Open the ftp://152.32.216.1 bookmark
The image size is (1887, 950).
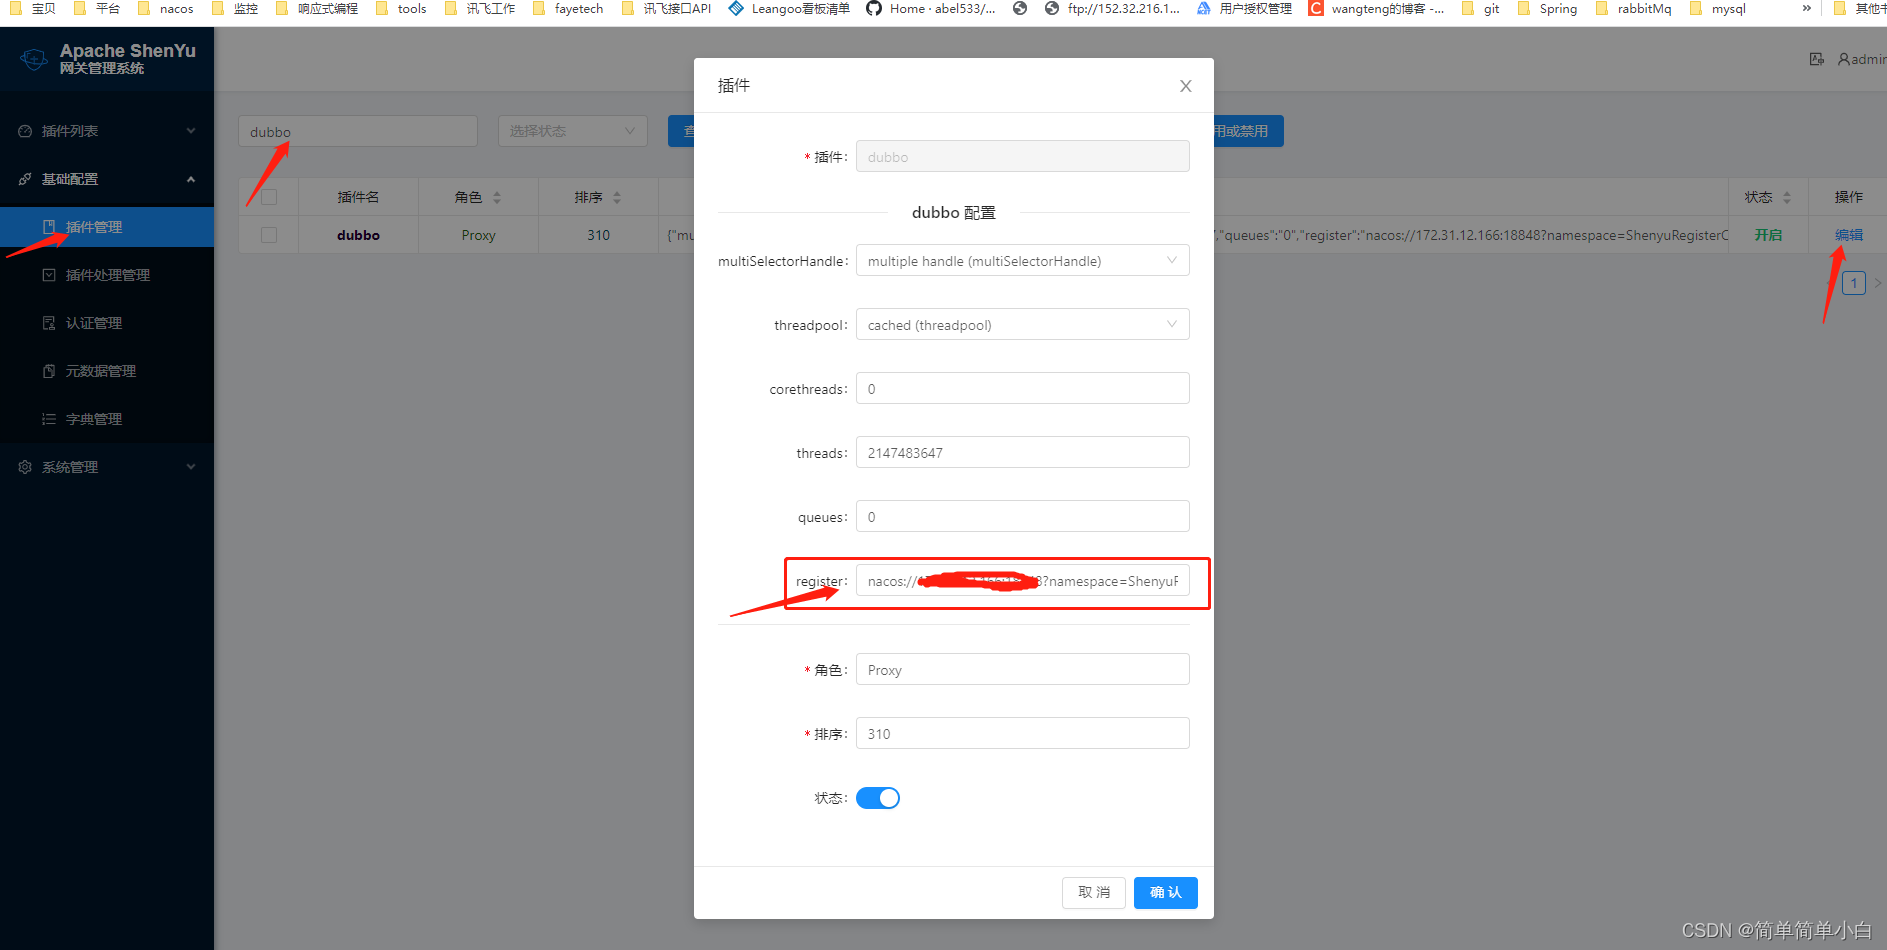coord(1112,9)
